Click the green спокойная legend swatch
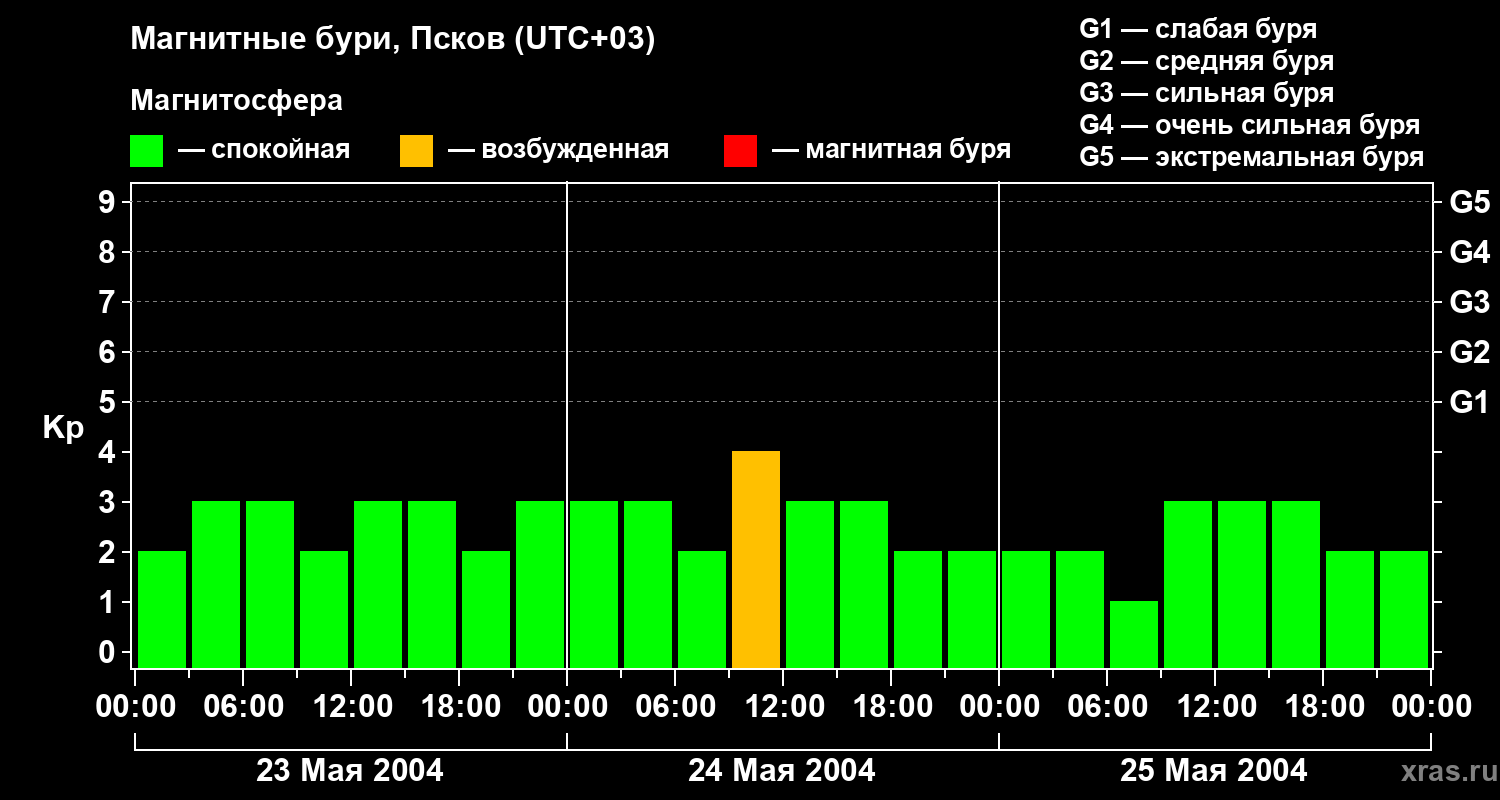This screenshot has height=800, width=1500. (147, 151)
